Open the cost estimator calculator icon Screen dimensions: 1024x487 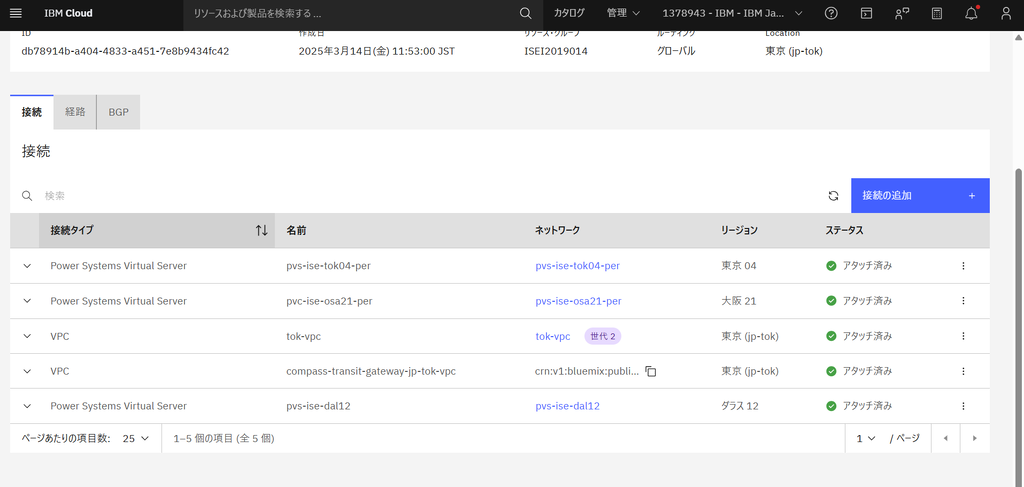tap(937, 13)
